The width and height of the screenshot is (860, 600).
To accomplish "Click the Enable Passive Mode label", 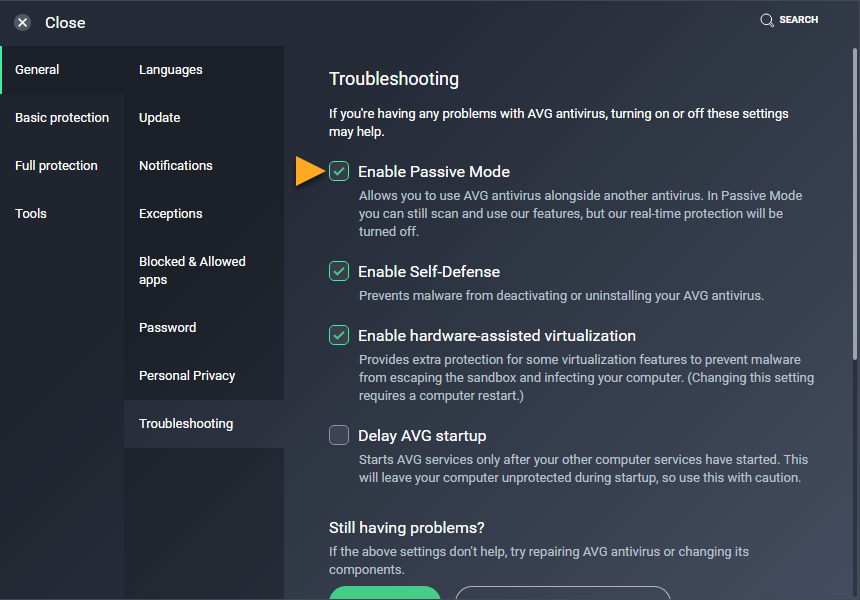I will pos(434,172).
